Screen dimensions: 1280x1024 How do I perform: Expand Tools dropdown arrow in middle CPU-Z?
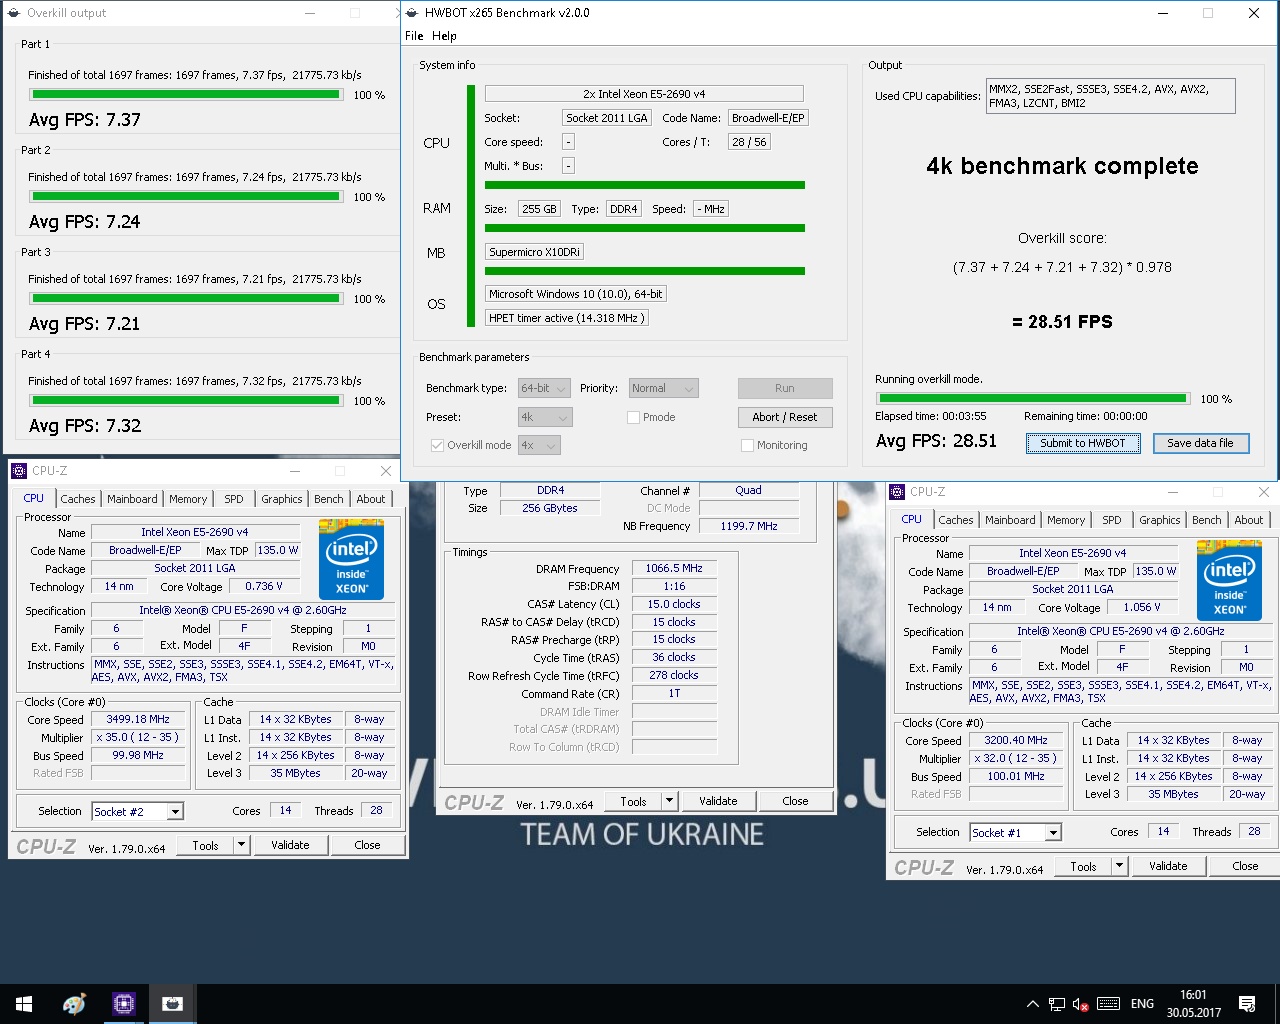[x=669, y=801]
